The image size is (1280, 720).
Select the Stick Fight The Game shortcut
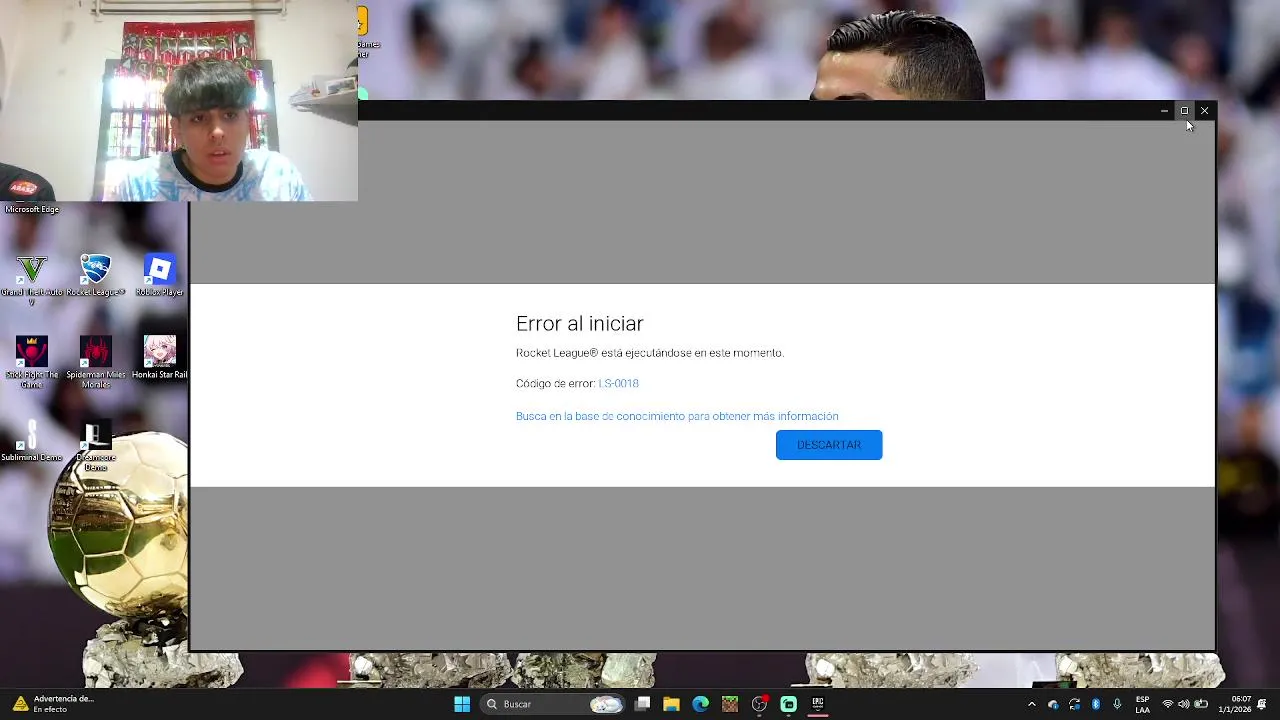click(31, 362)
